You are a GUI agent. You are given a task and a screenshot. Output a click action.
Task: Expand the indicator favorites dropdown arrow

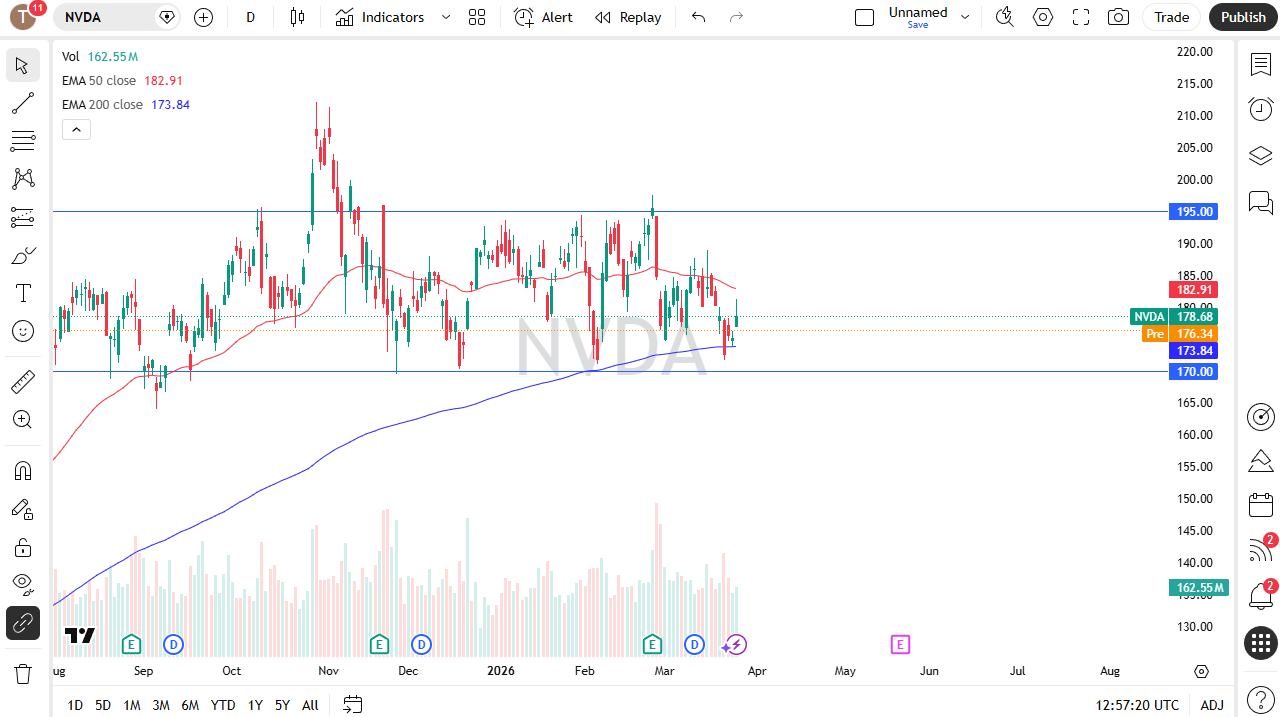pos(446,17)
